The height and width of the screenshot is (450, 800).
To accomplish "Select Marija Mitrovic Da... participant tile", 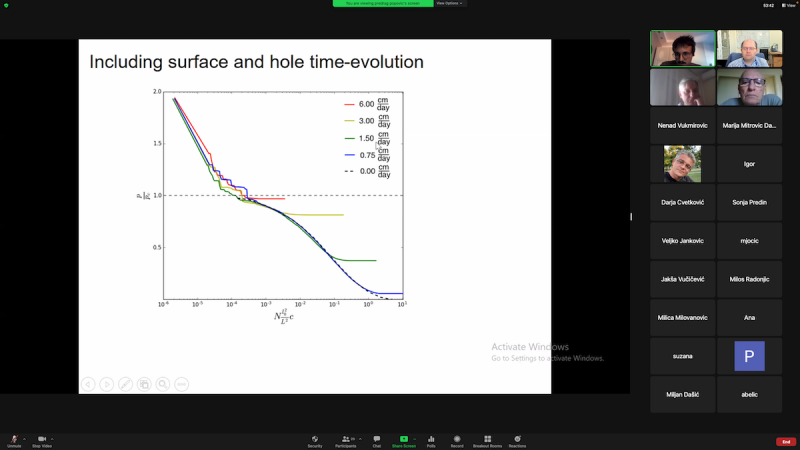I will tap(749, 126).
